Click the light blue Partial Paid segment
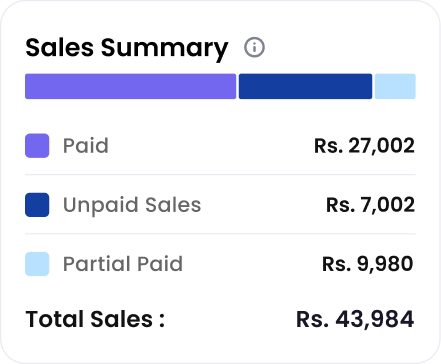Viewport: 441px width, 364px height. (395, 86)
